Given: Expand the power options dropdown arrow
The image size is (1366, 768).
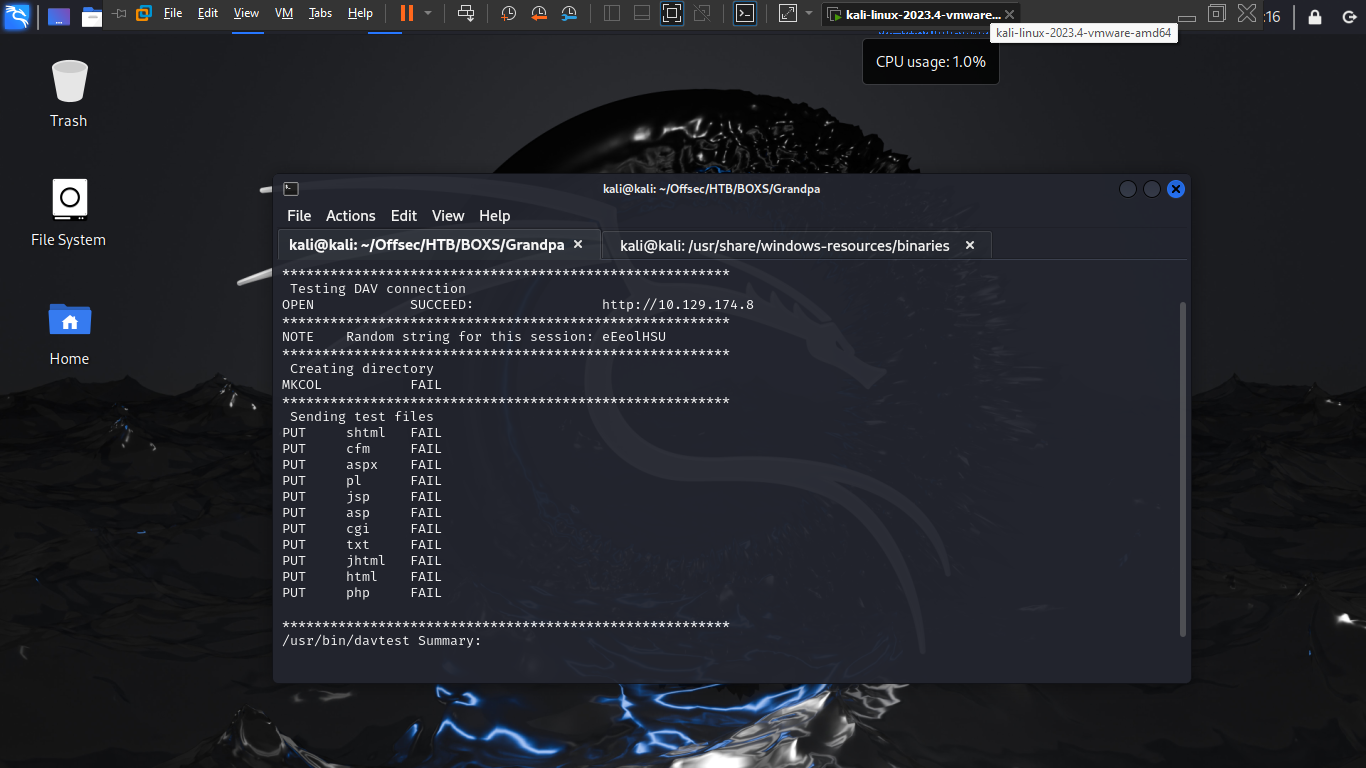Looking at the screenshot, I should (428, 13).
